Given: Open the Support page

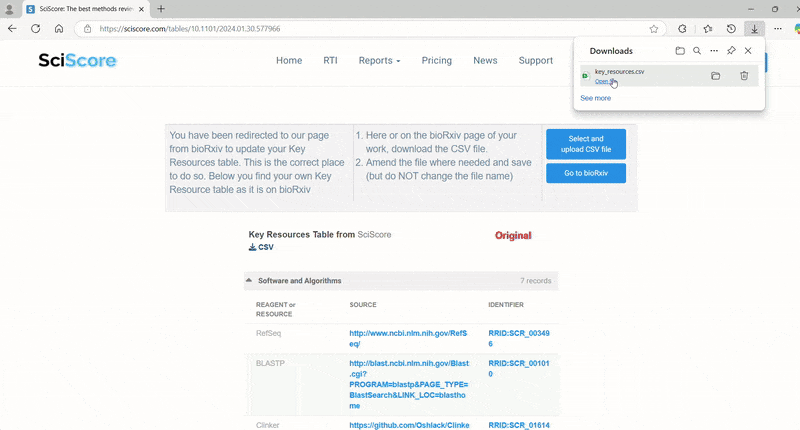Looking at the screenshot, I should point(536,60).
